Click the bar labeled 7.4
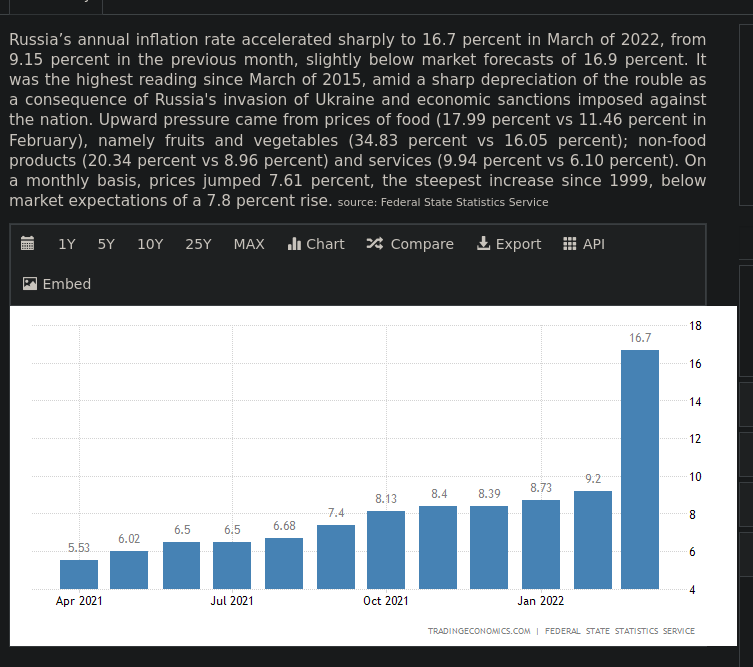The width and height of the screenshot is (753, 667). [336, 557]
